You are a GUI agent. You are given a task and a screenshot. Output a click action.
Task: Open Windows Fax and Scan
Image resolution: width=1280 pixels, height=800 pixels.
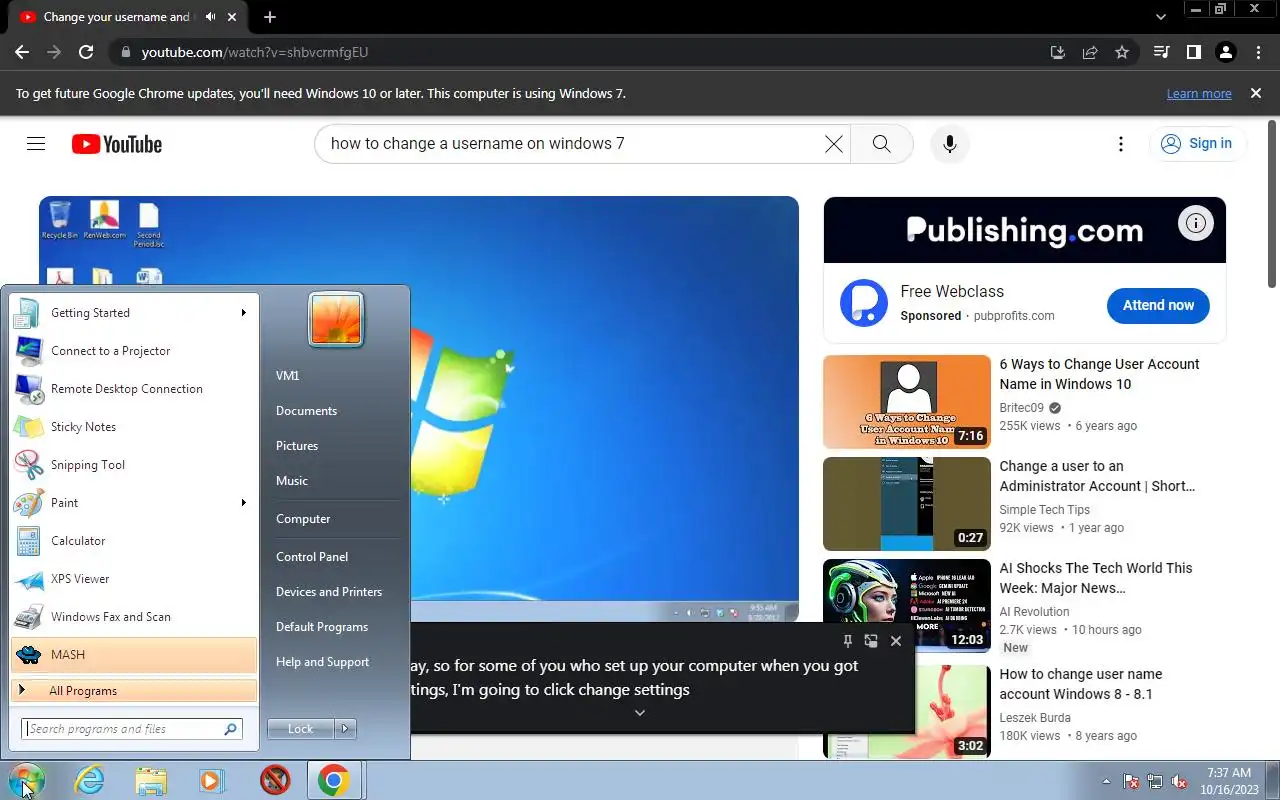click(x=133, y=617)
